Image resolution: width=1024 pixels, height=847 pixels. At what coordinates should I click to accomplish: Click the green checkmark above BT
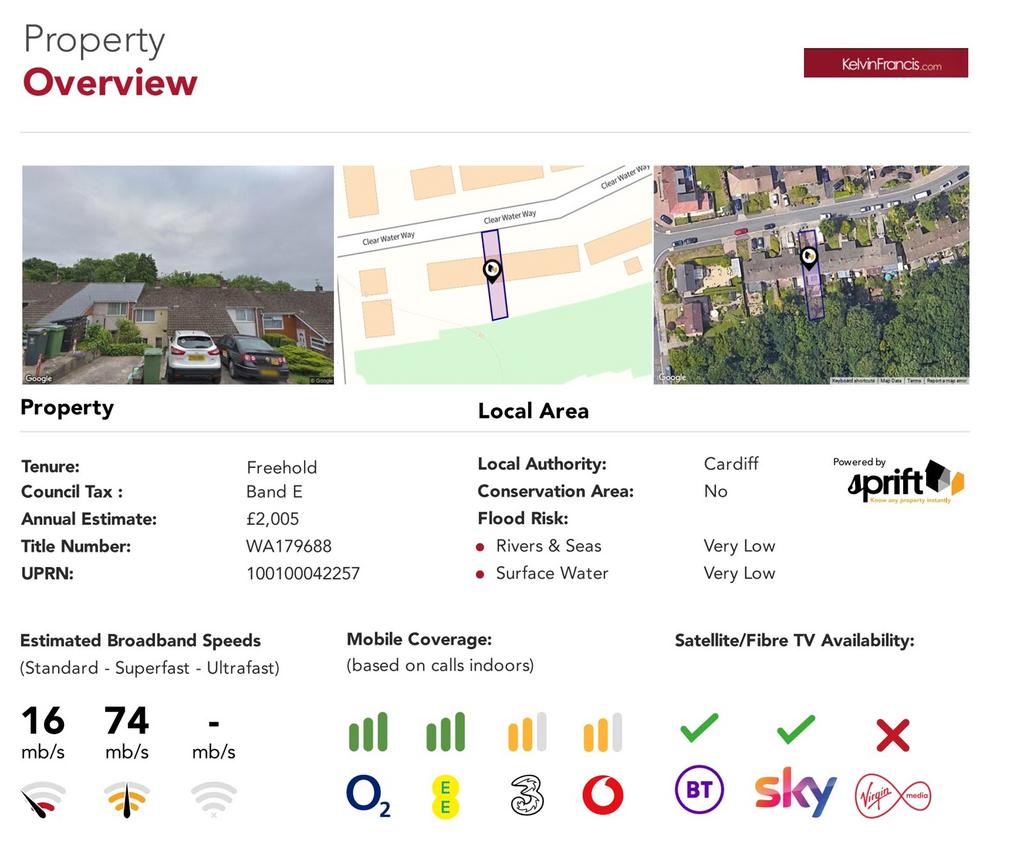pyautogui.click(x=699, y=727)
